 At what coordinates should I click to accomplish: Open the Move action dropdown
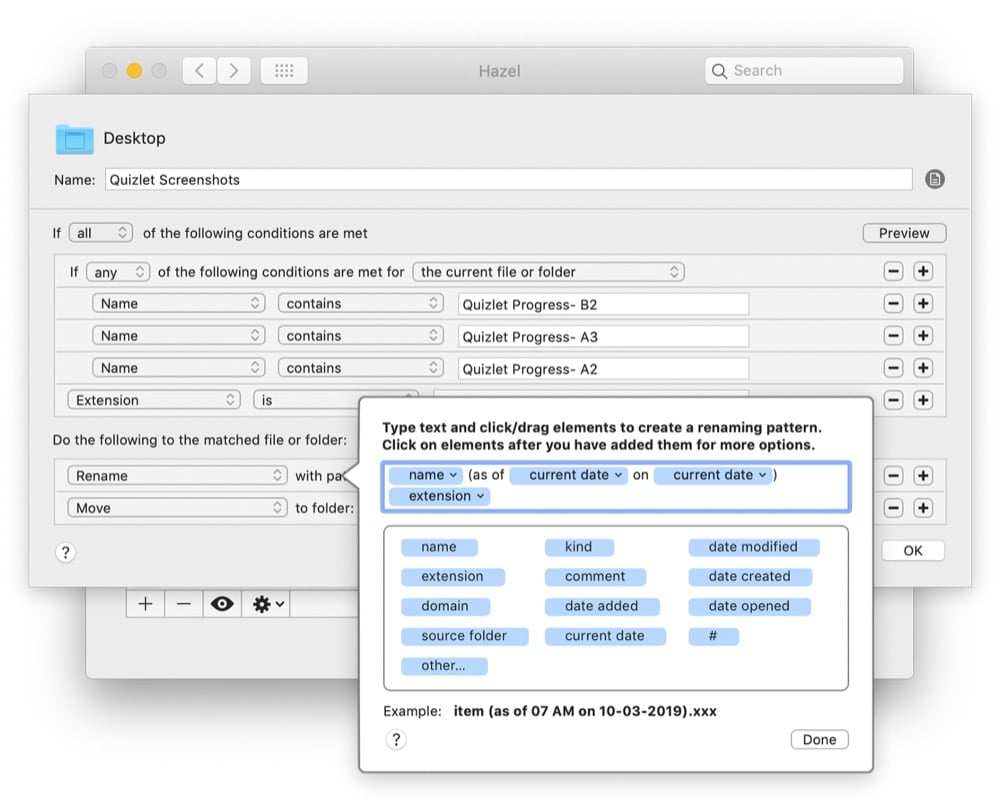177,508
